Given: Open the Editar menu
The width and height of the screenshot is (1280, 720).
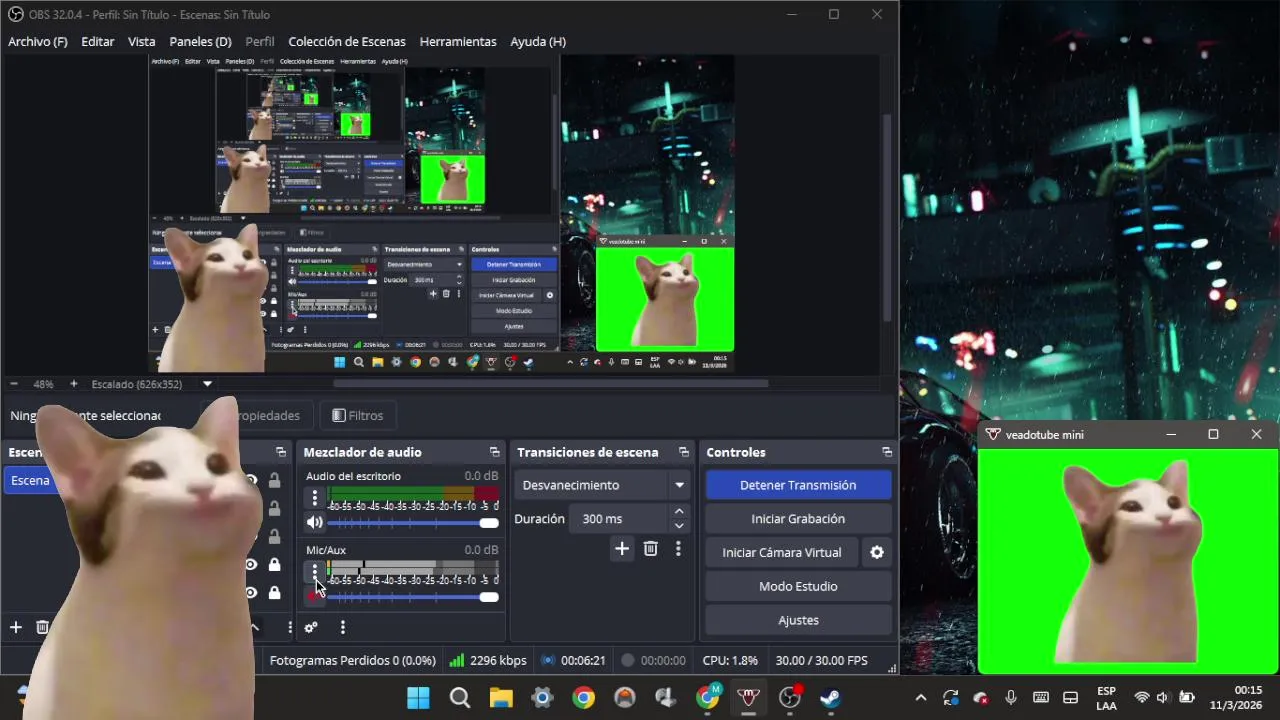Looking at the screenshot, I should tap(97, 41).
